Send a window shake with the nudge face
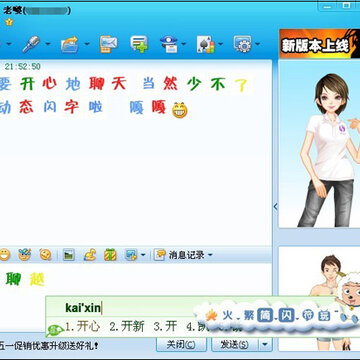This screenshot has width=360, height=360. pos(45,255)
